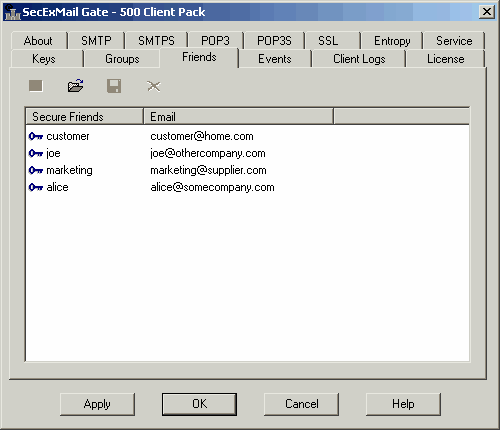This screenshot has height=430, width=500.
Task: Close the SecExMail Gate dialog
Action: tap(487, 12)
